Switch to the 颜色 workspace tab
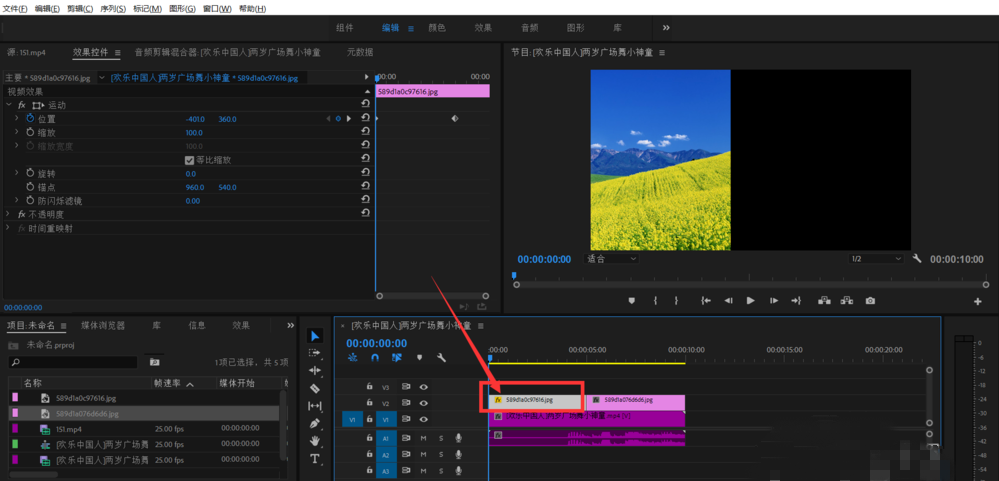999x481 pixels. coord(437,28)
